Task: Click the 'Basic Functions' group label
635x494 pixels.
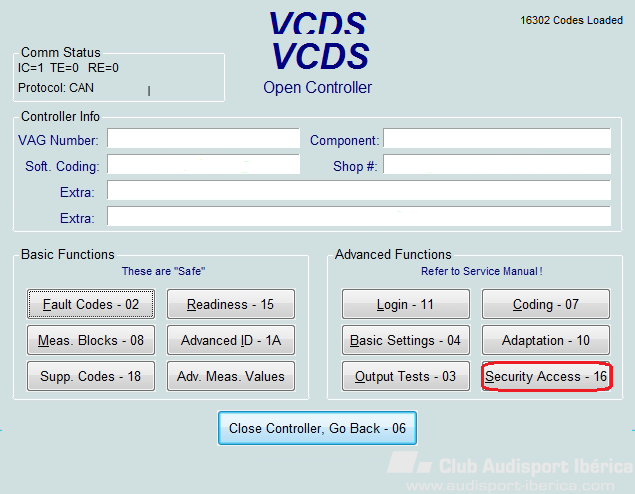Action: (x=68, y=254)
